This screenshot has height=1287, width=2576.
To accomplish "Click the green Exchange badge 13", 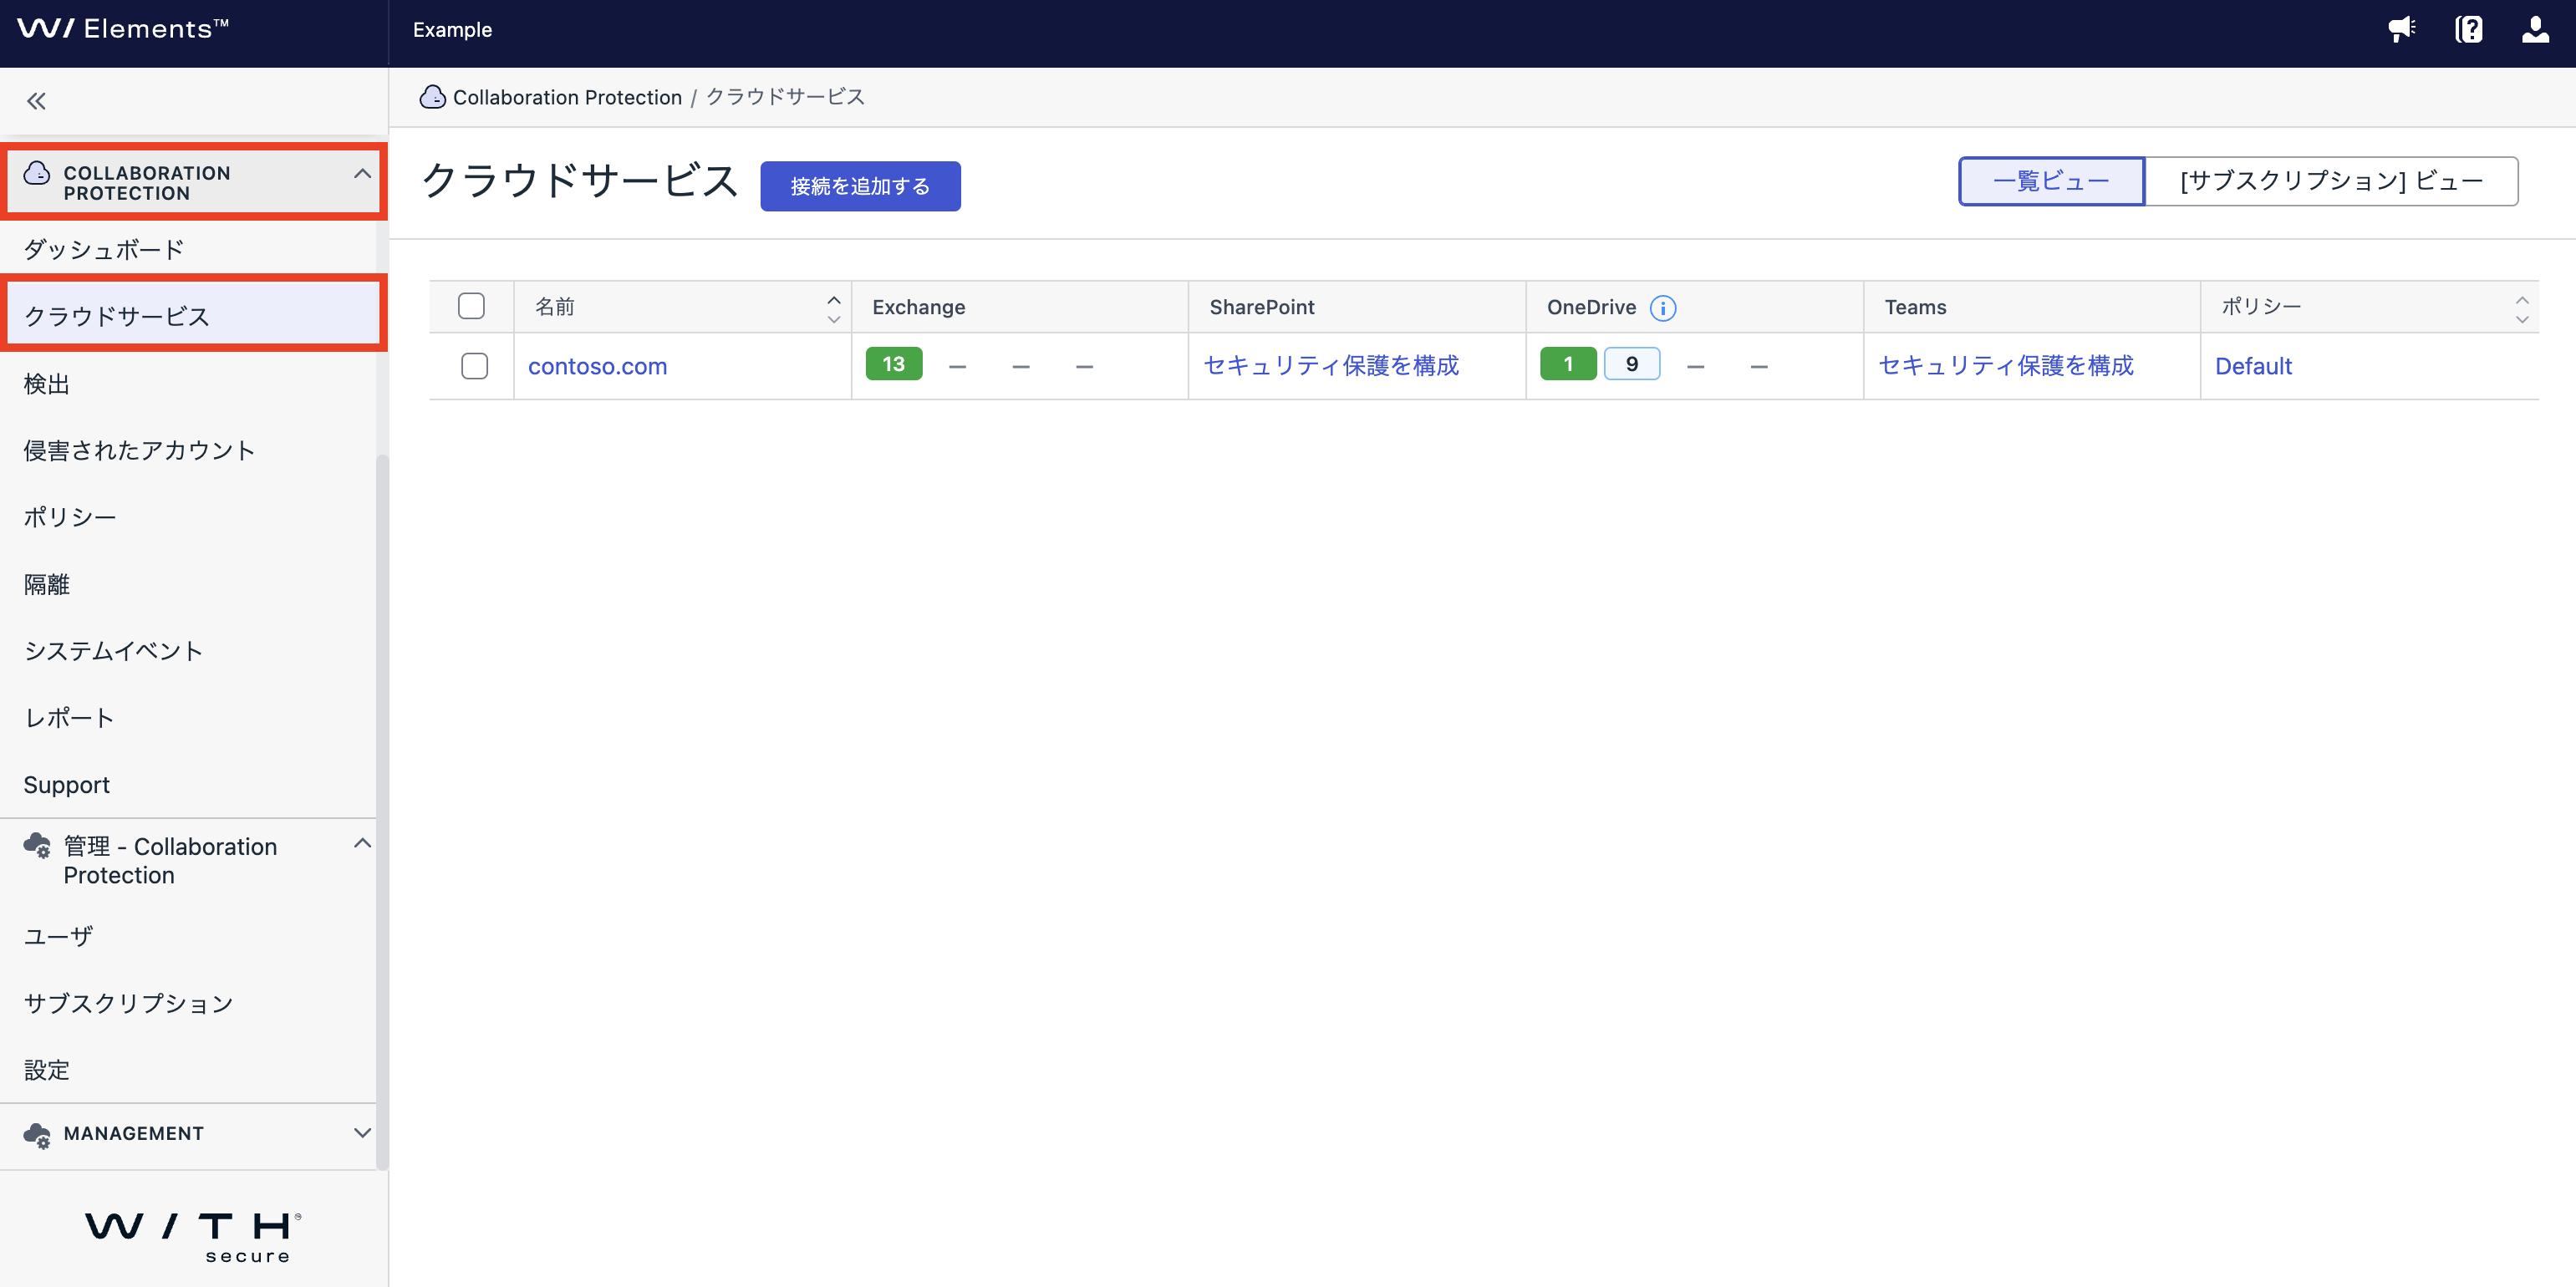I will [893, 364].
